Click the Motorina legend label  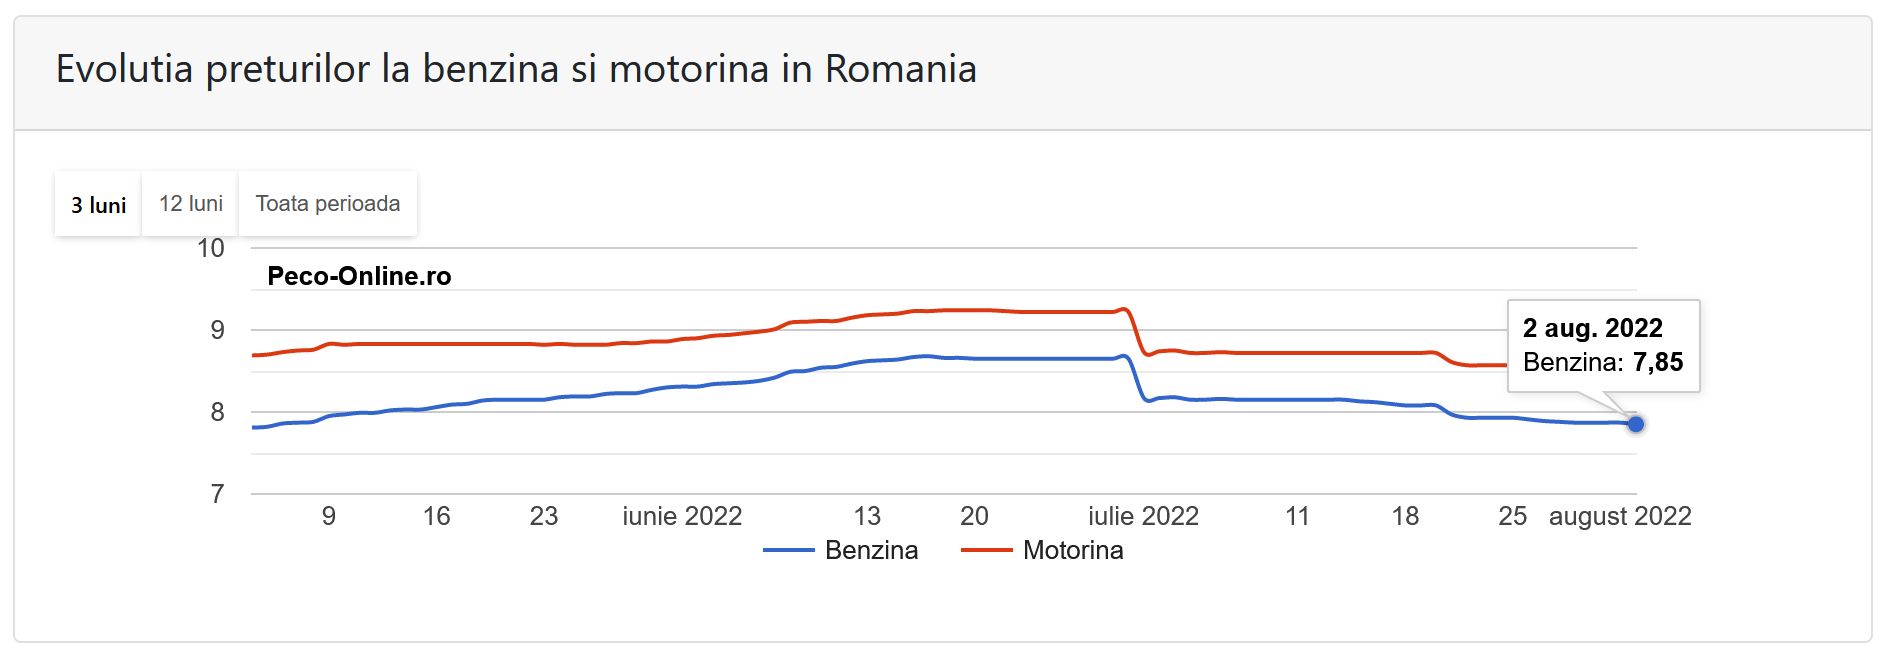tap(1073, 550)
